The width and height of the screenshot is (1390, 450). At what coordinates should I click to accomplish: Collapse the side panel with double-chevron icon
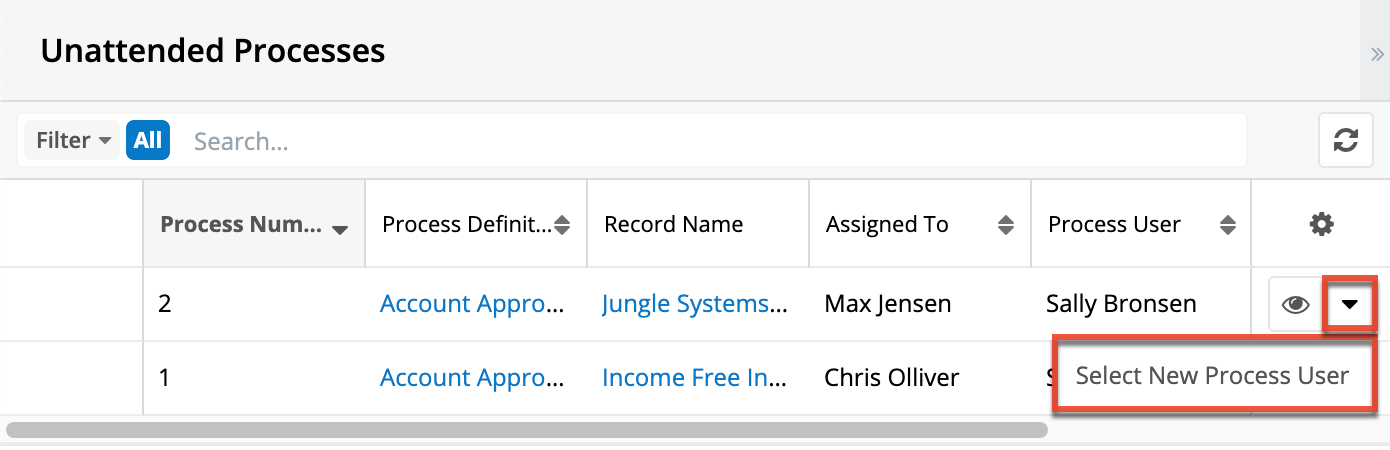pos(1377,54)
